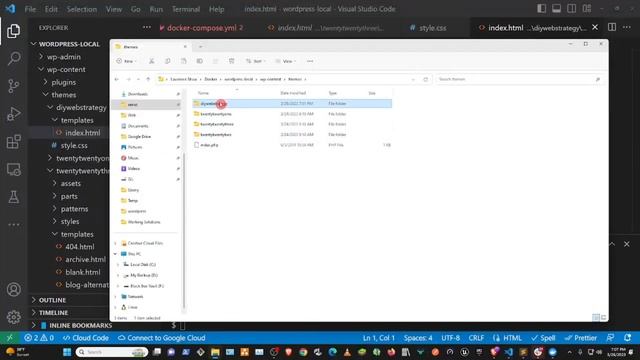Click Prettier in status bar
Viewport: 640px width, 360px height.
click(x=580, y=338)
